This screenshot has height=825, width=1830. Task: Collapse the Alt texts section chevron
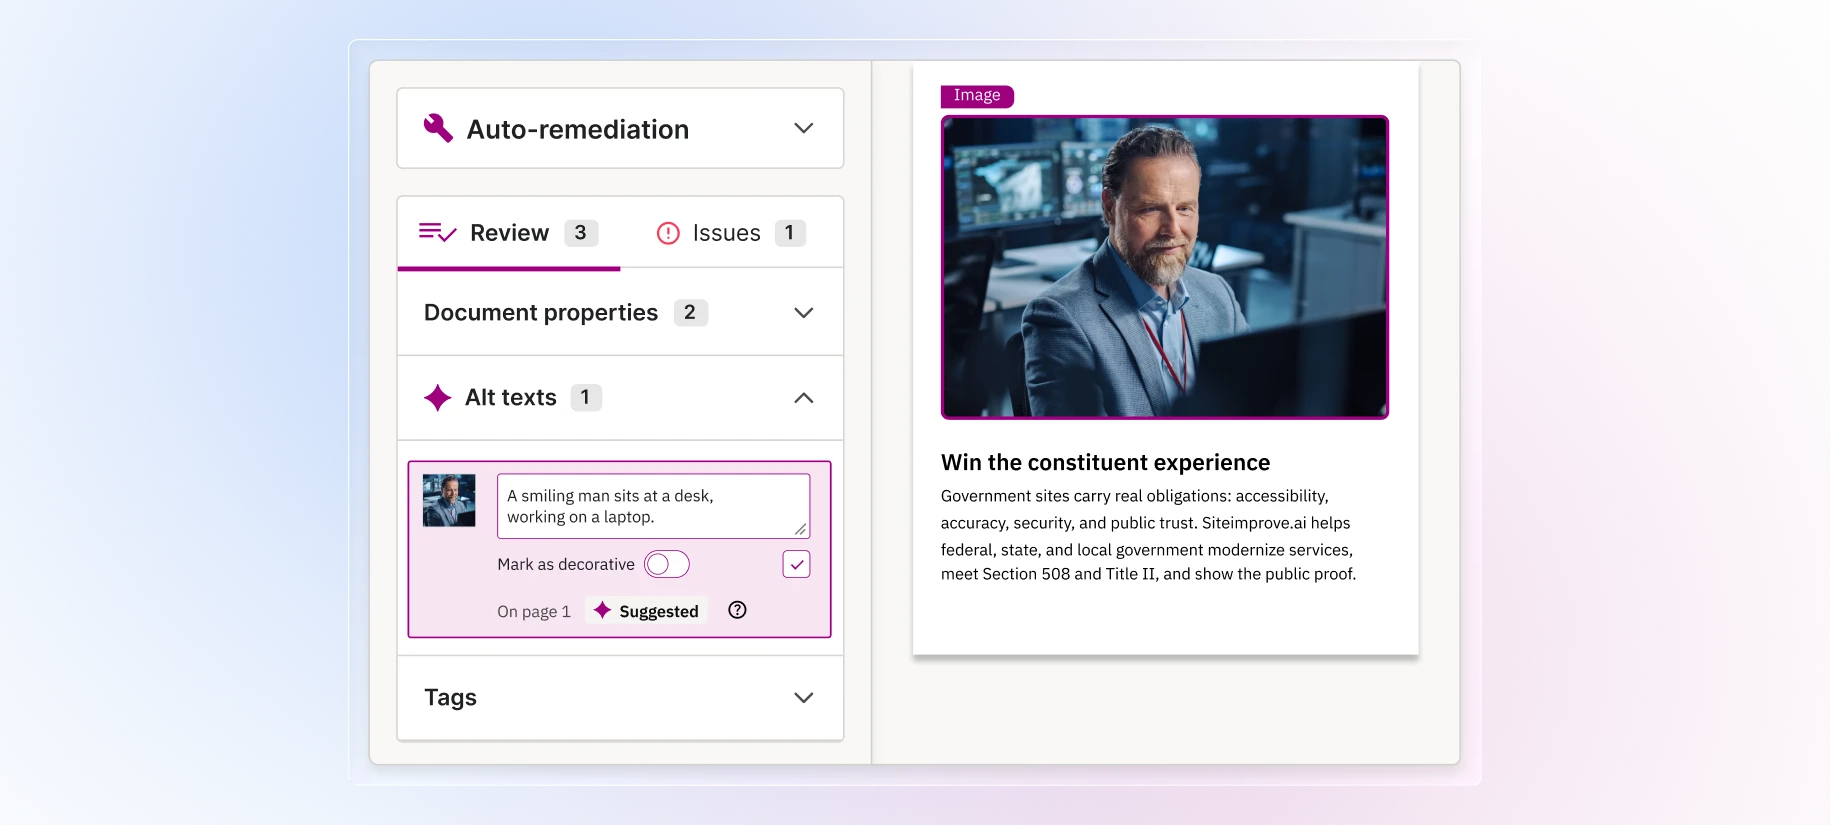point(803,398)
